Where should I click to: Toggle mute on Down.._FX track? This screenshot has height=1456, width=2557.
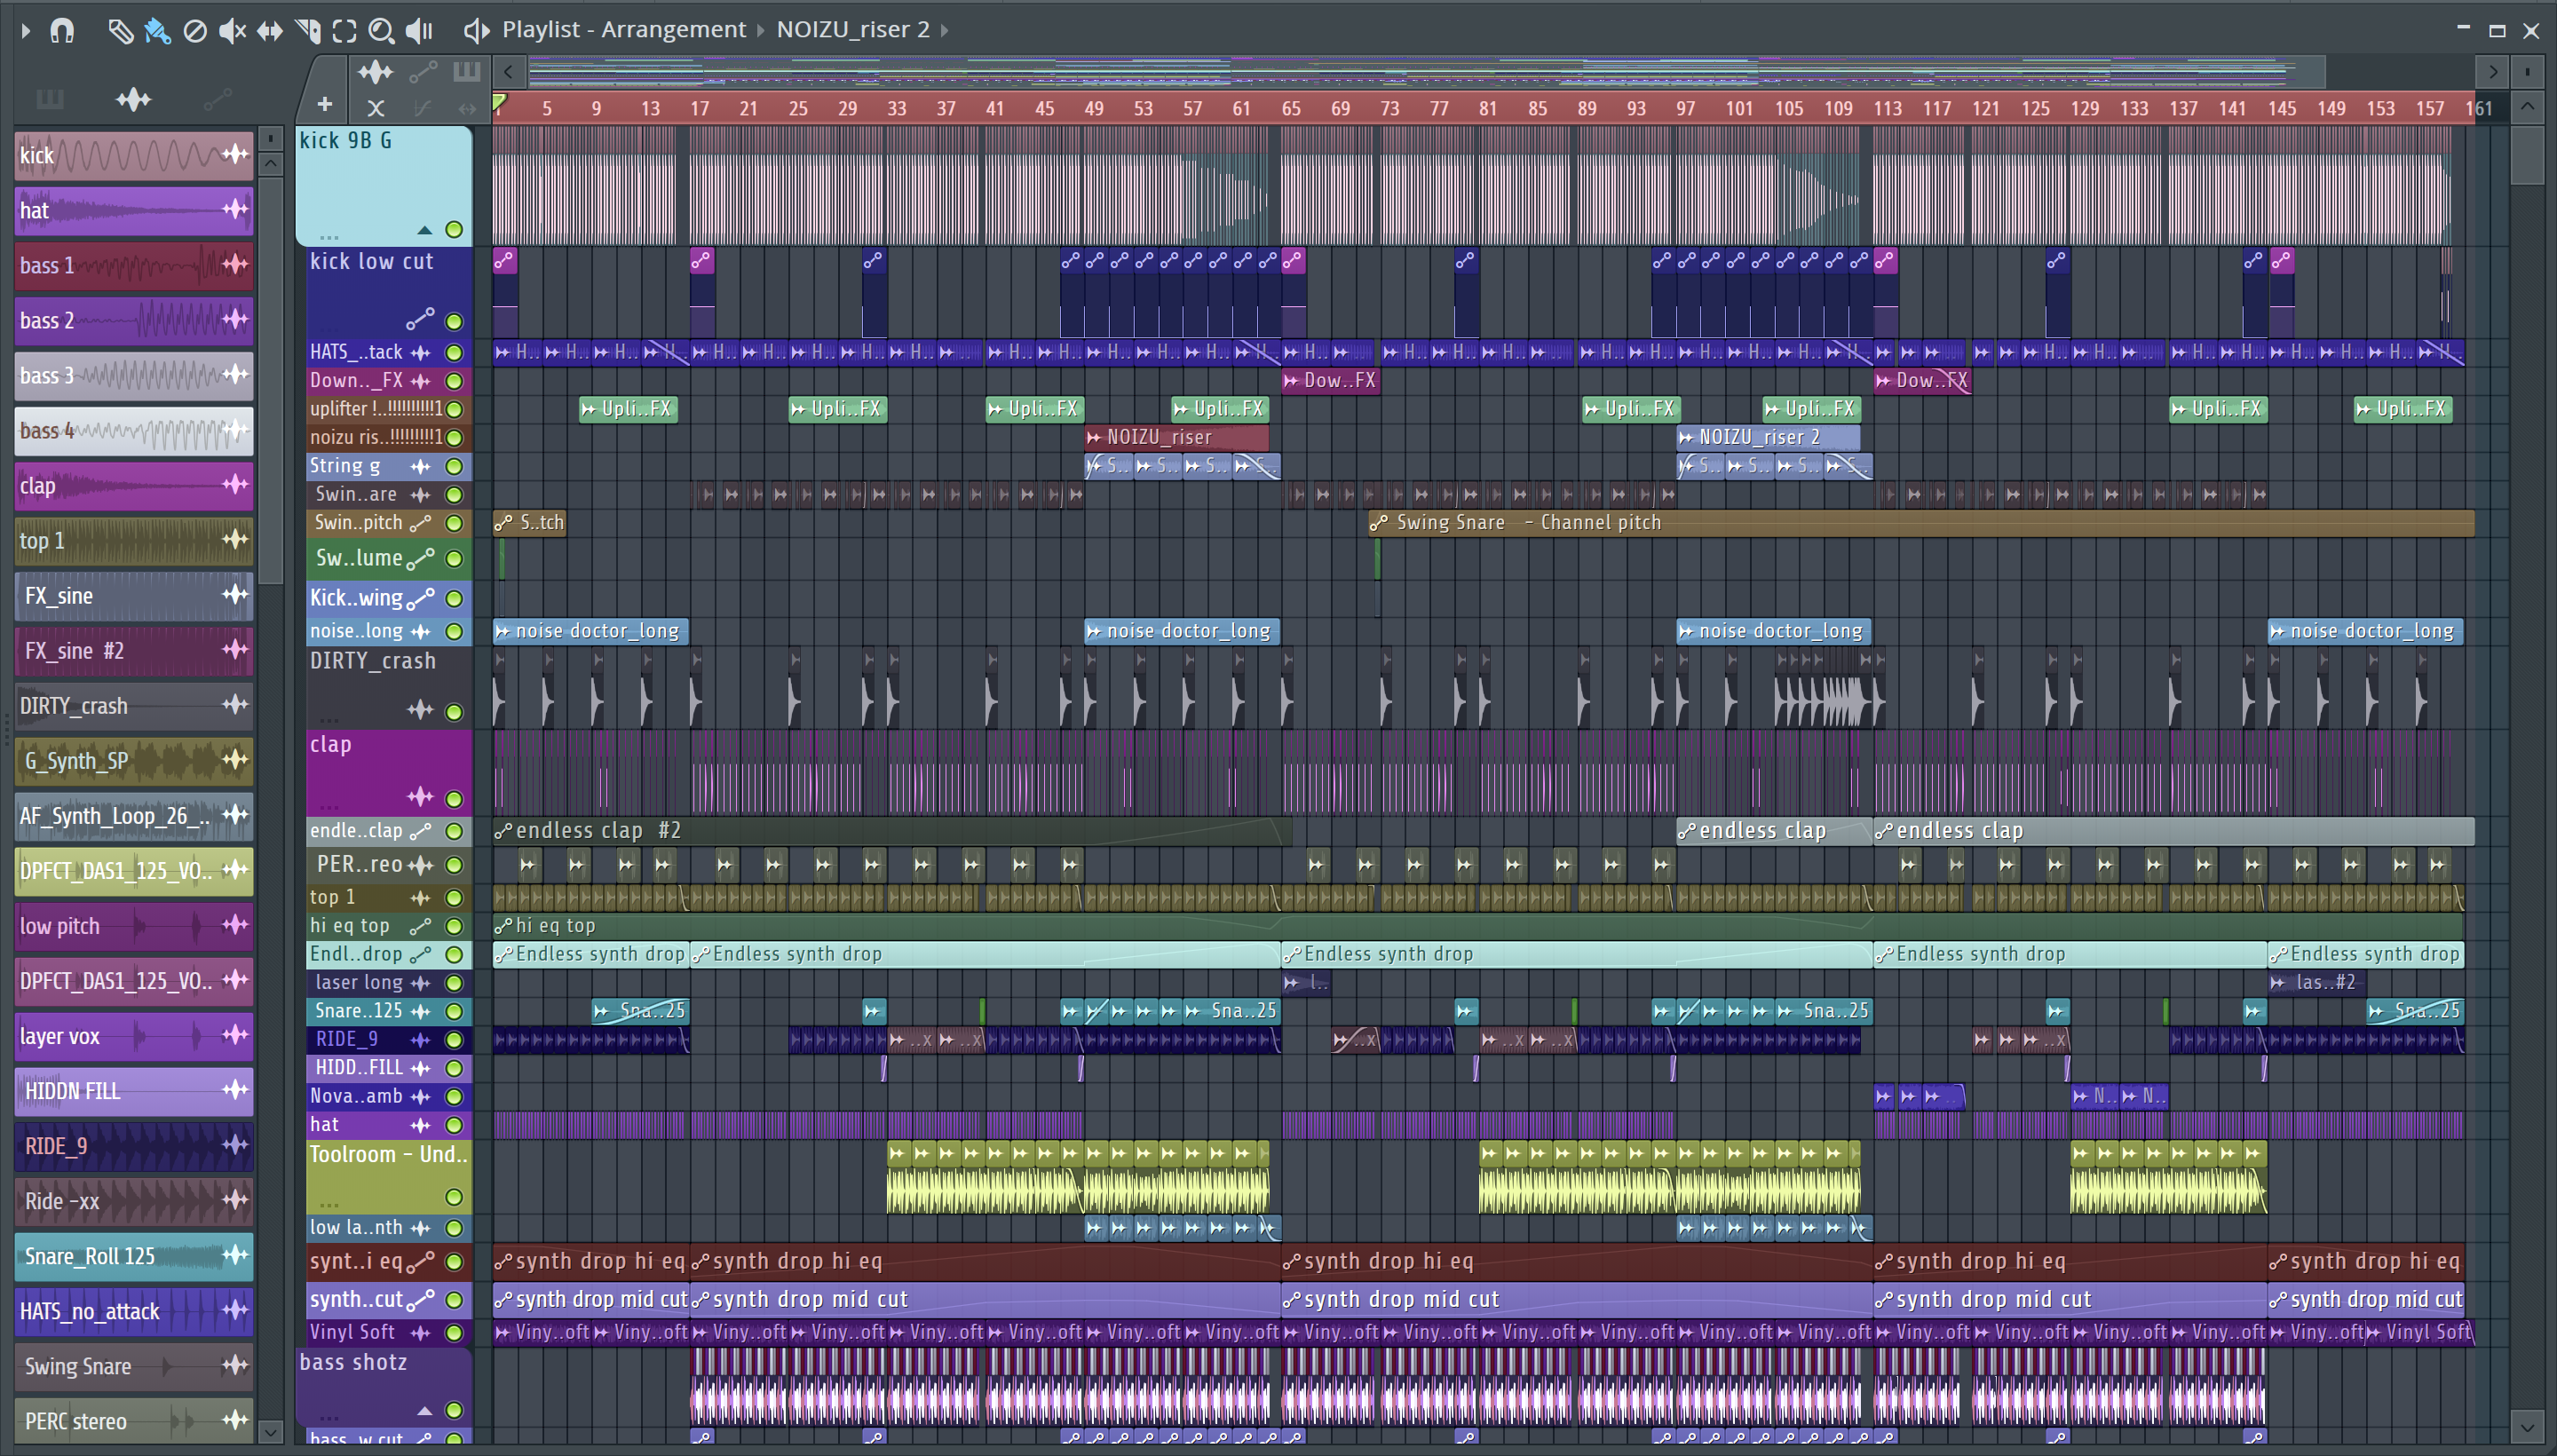coord(454,381)
